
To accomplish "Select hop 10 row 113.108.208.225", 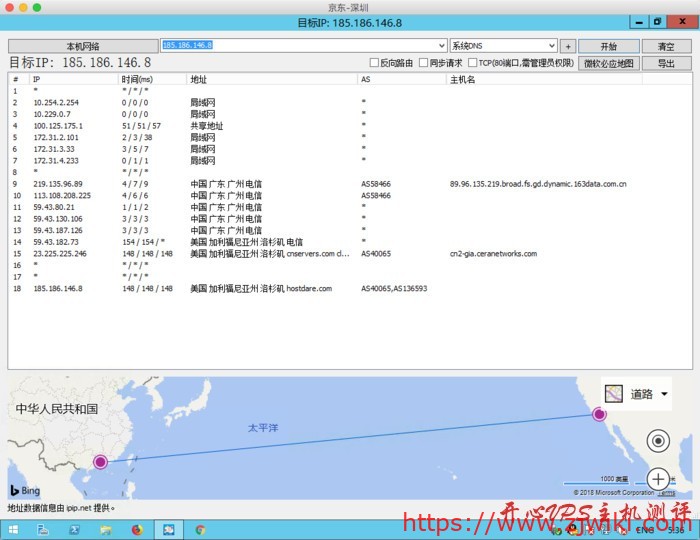I will pos(350,195).
